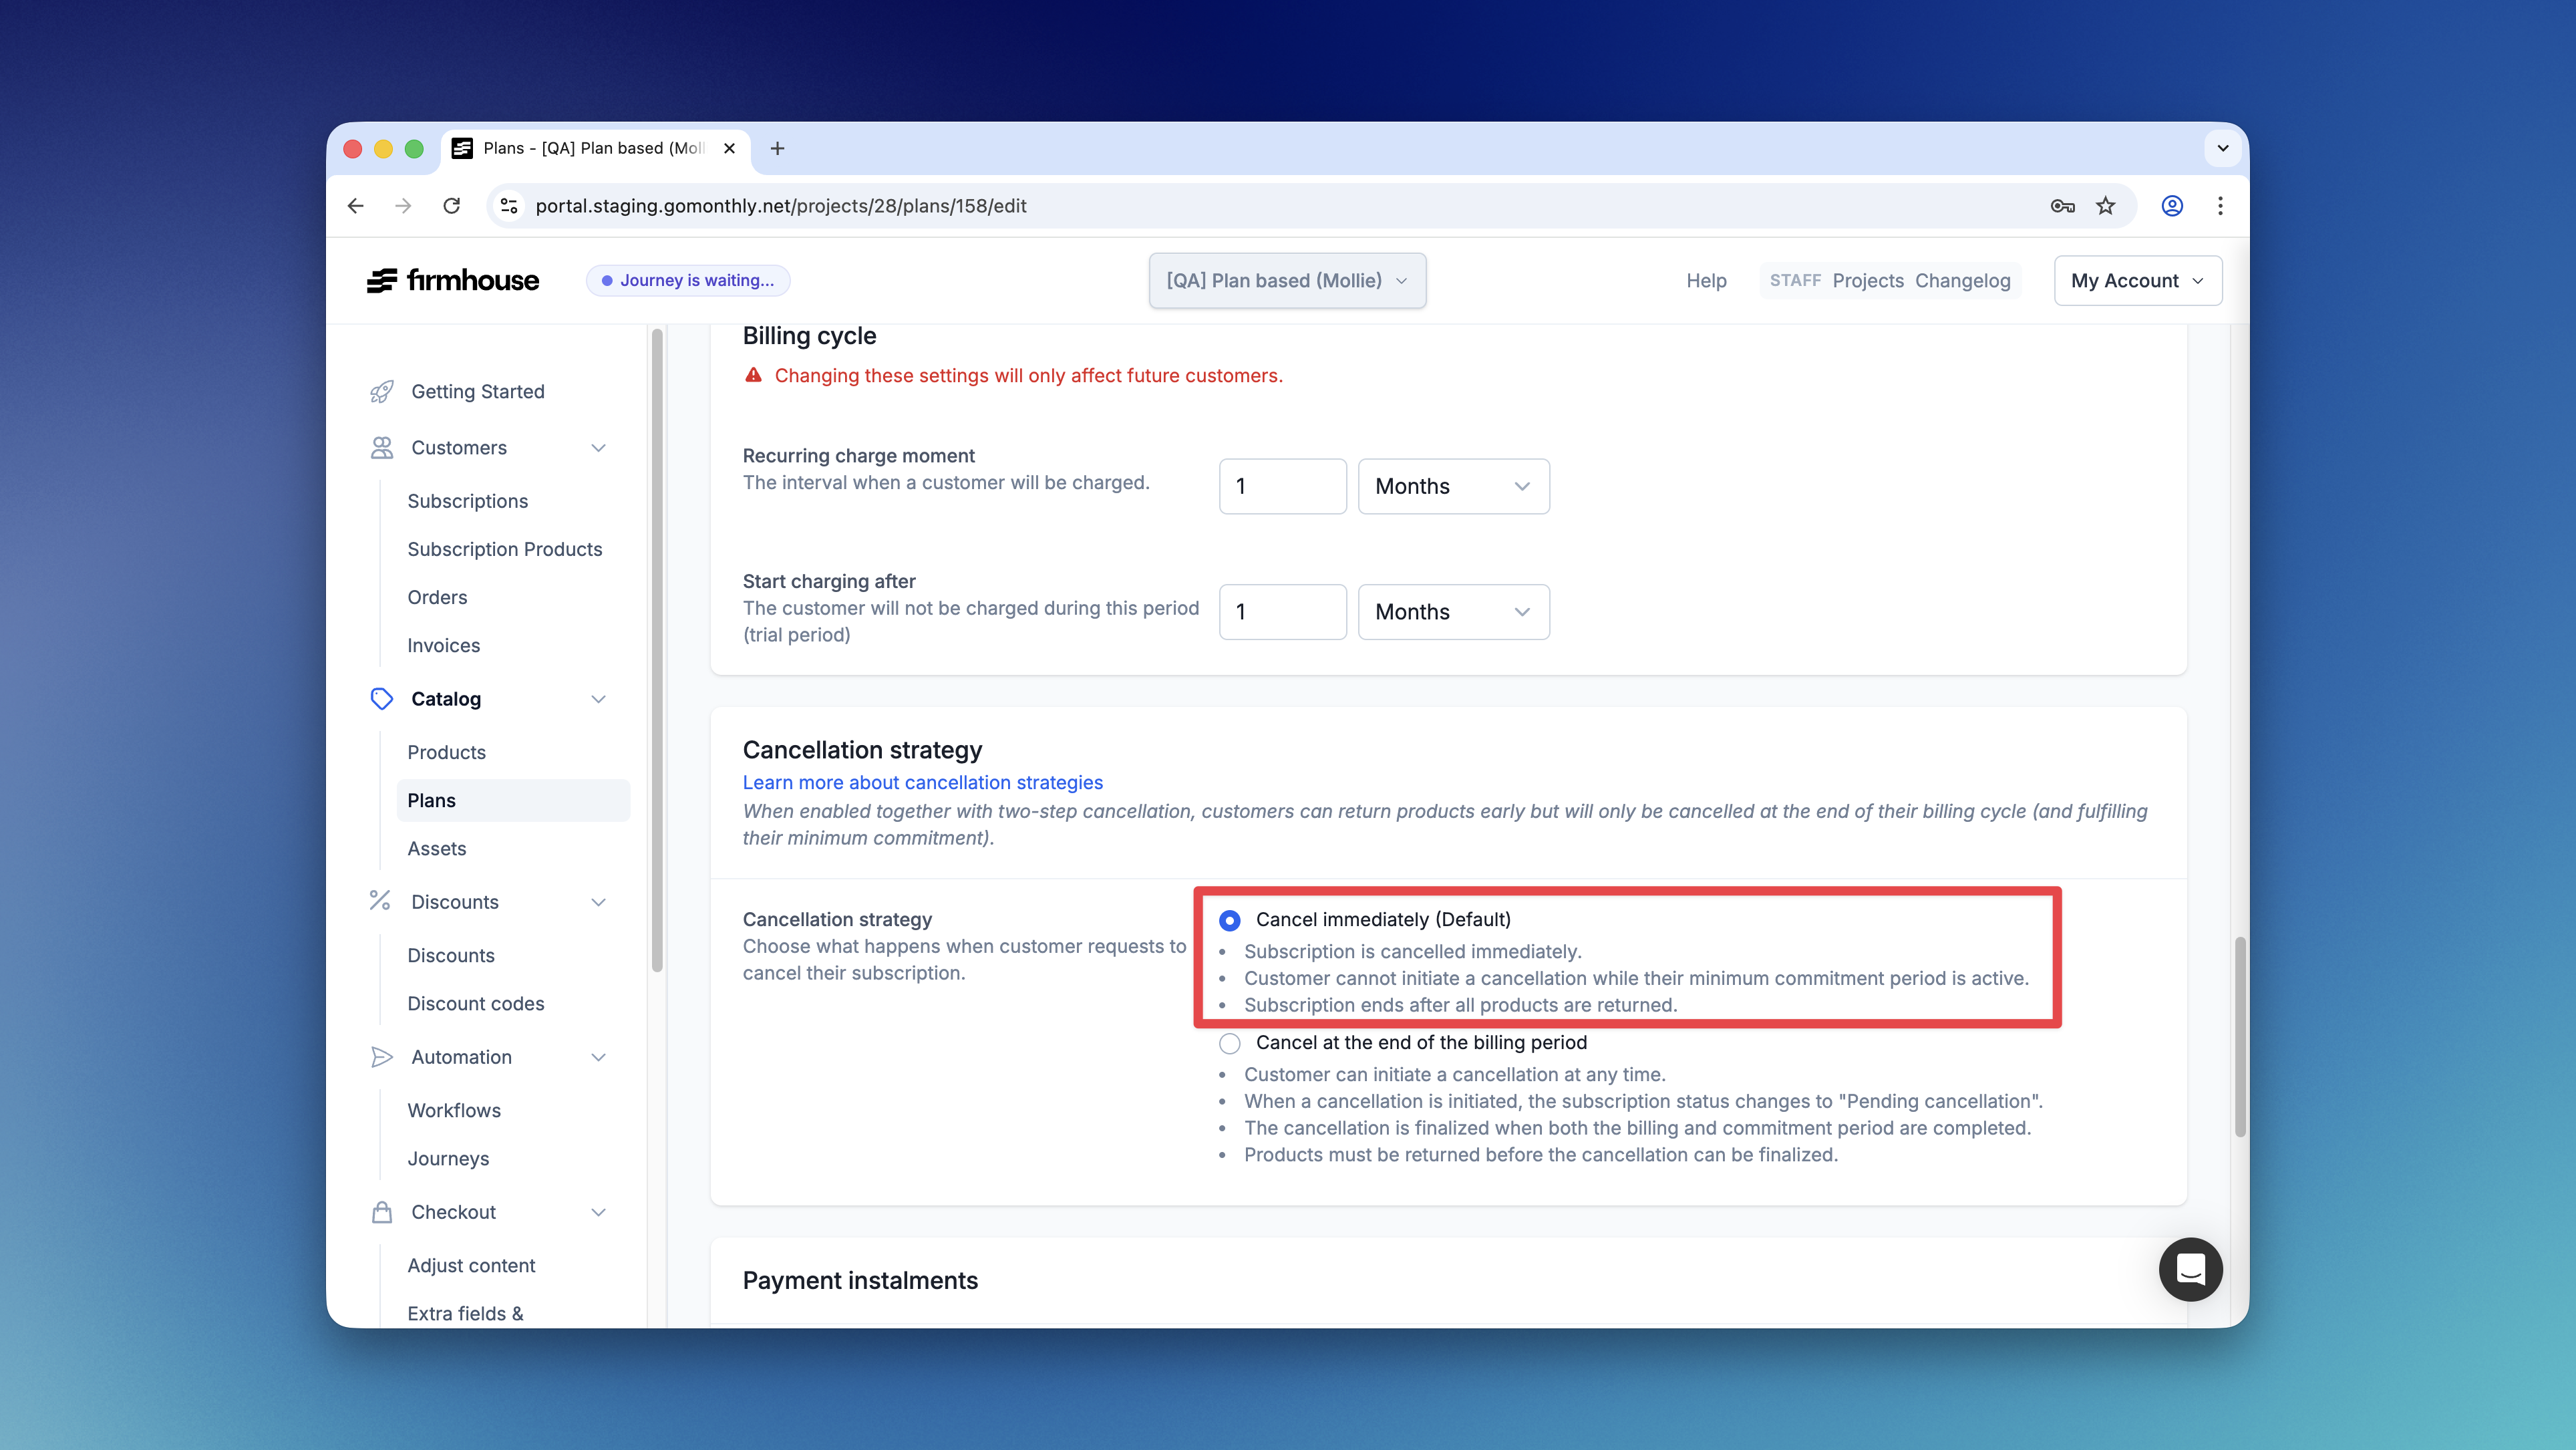Screen dimensions: 2576x1450
Task: Select Cancel immediately (Default) radio
Action: point(1230,919)
